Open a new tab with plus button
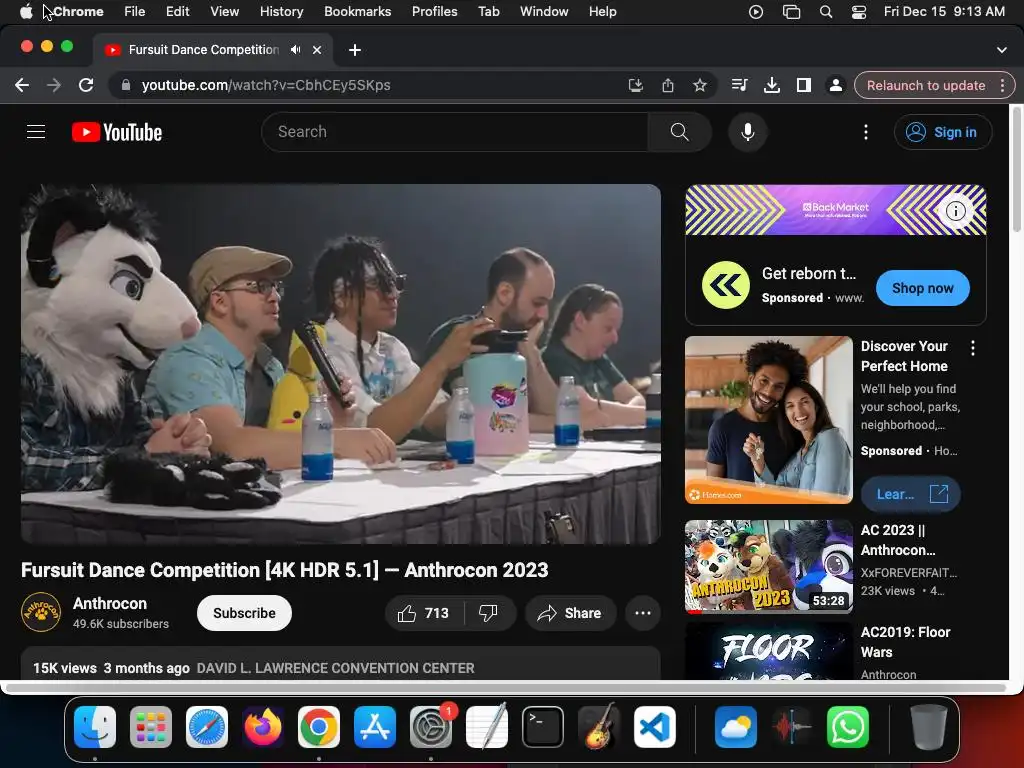 click(355, 50)
